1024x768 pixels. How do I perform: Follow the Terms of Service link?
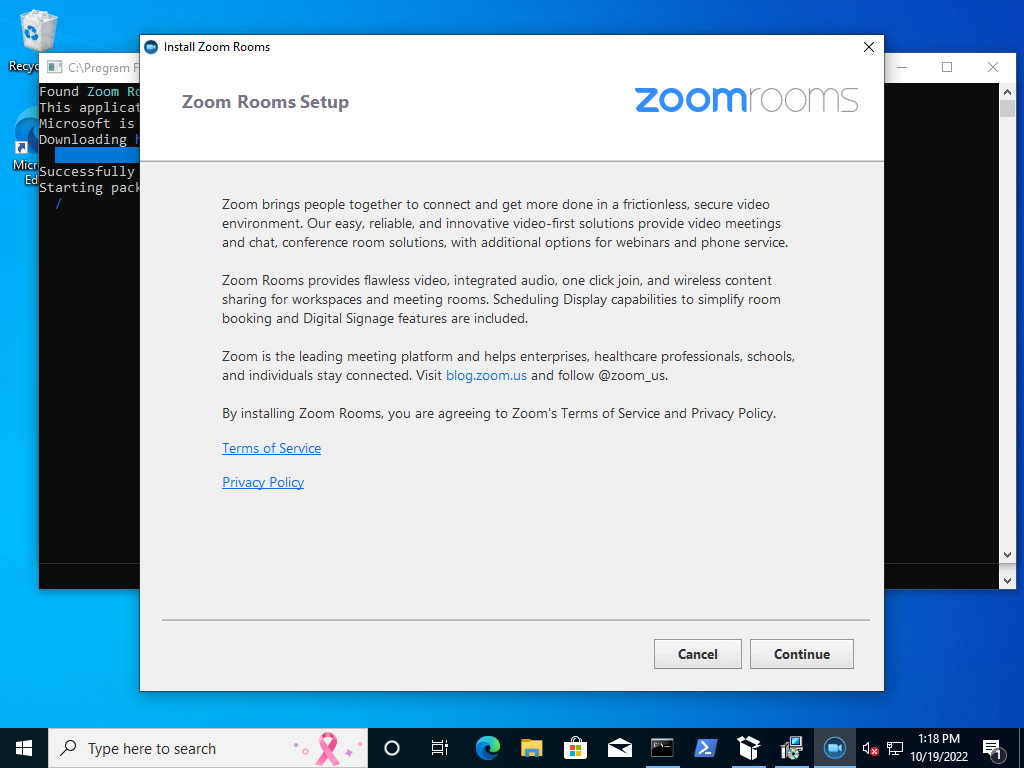tap(271, 448)
